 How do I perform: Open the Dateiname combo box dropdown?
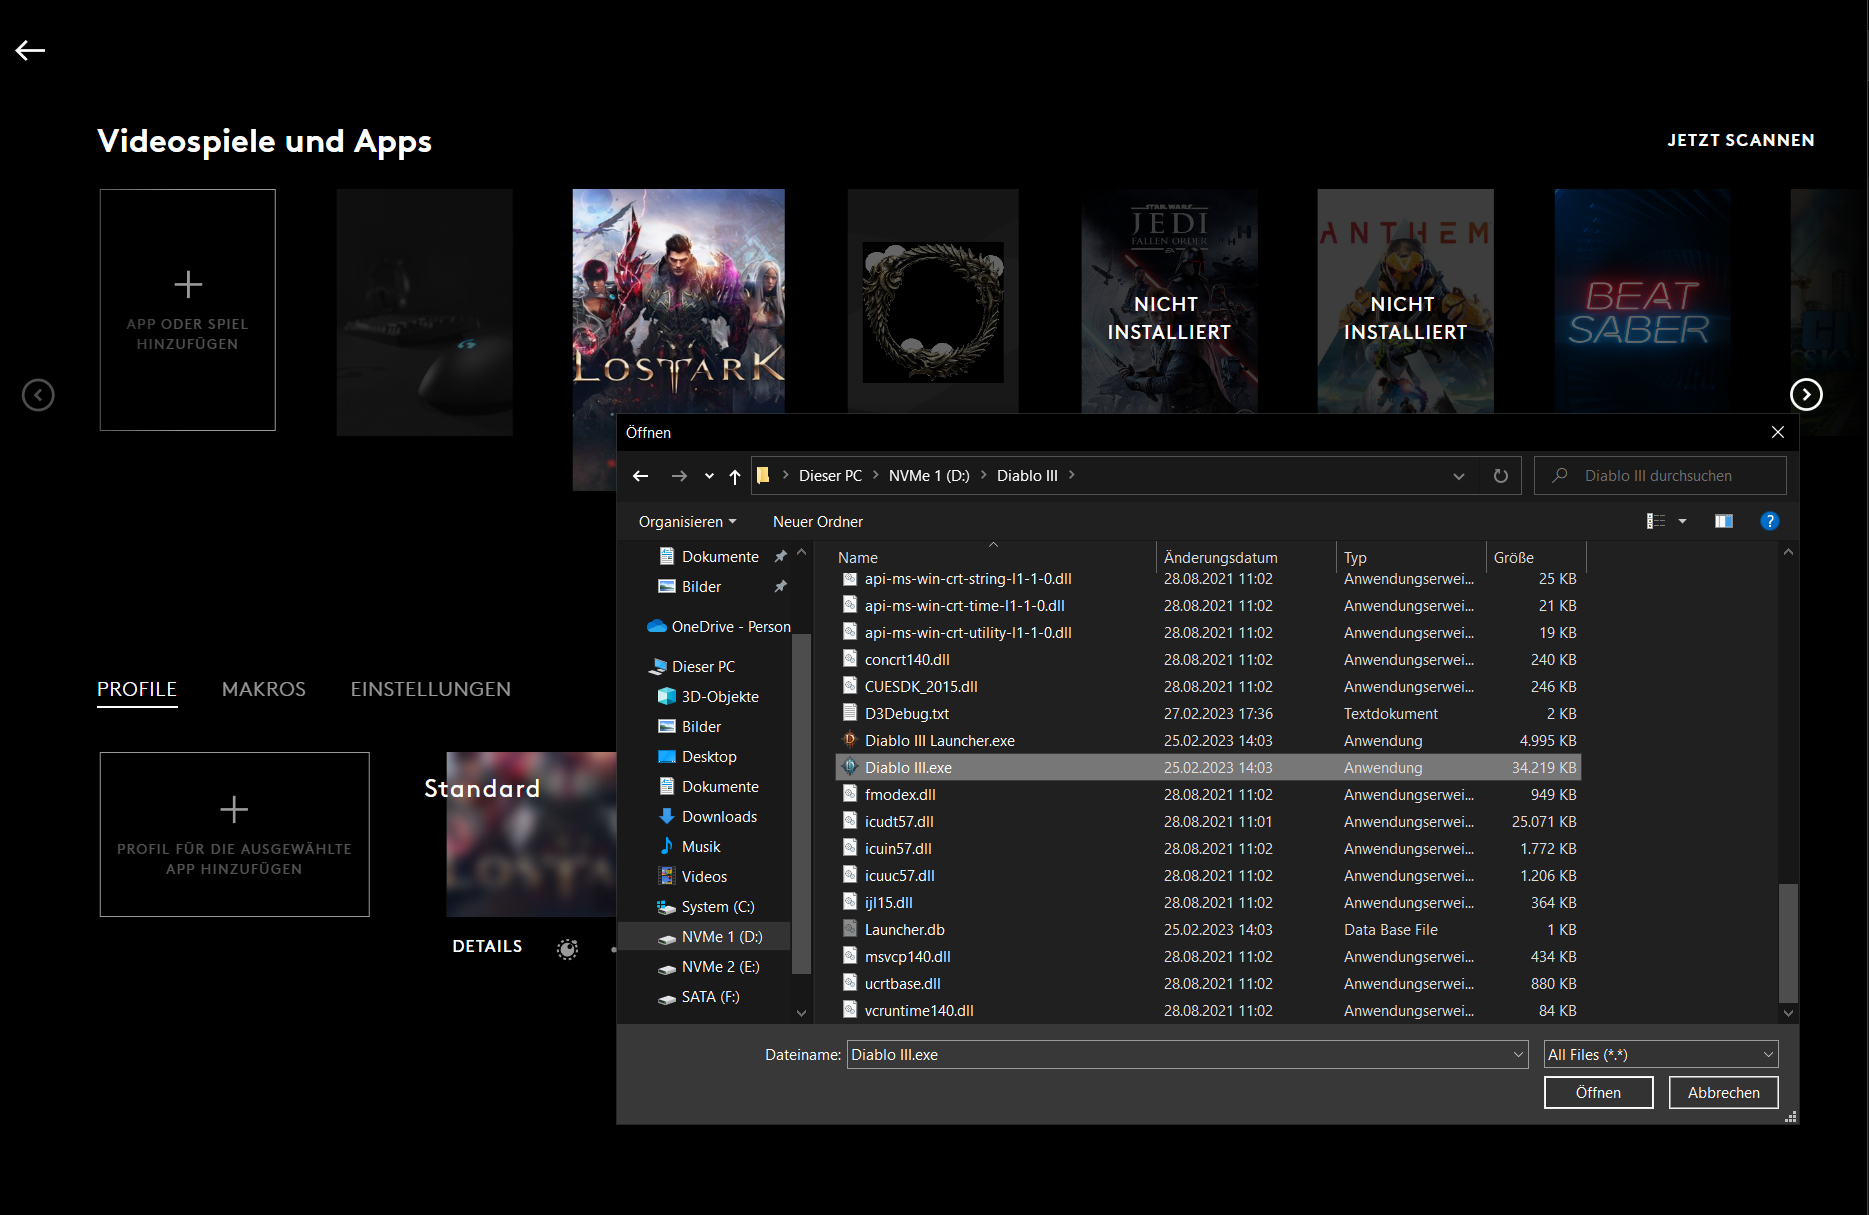pyautogui.click(x=1518, y=1055)
